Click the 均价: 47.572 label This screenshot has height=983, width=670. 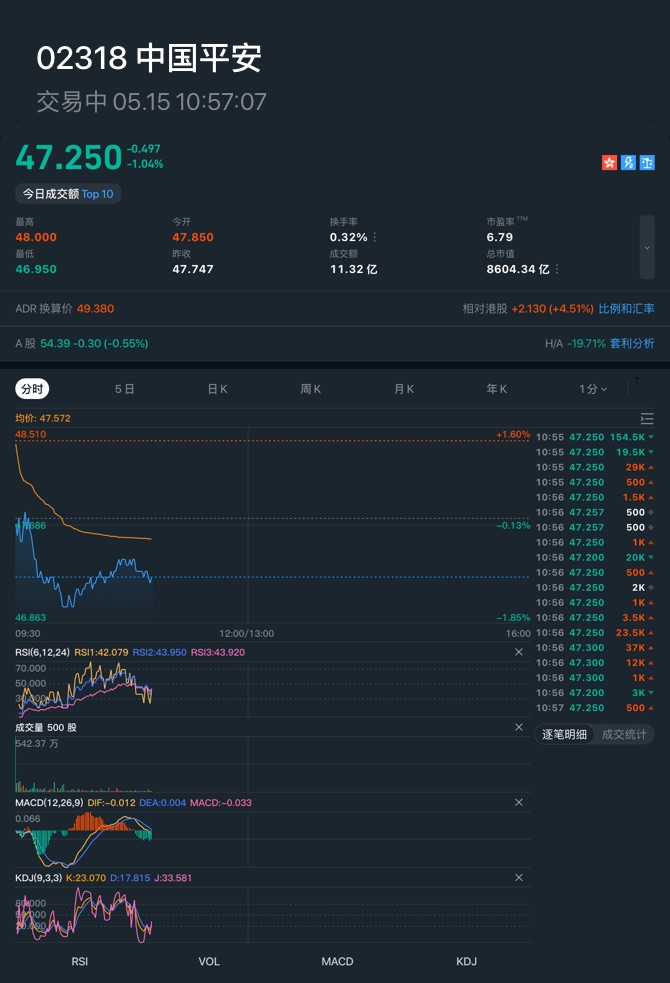pos(43,418)
